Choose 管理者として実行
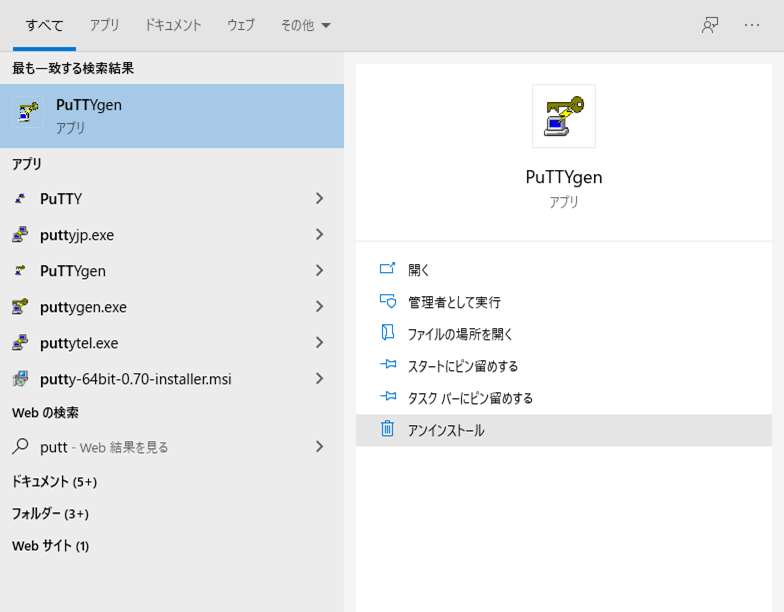The image size is (784, 612). (564, 302)
